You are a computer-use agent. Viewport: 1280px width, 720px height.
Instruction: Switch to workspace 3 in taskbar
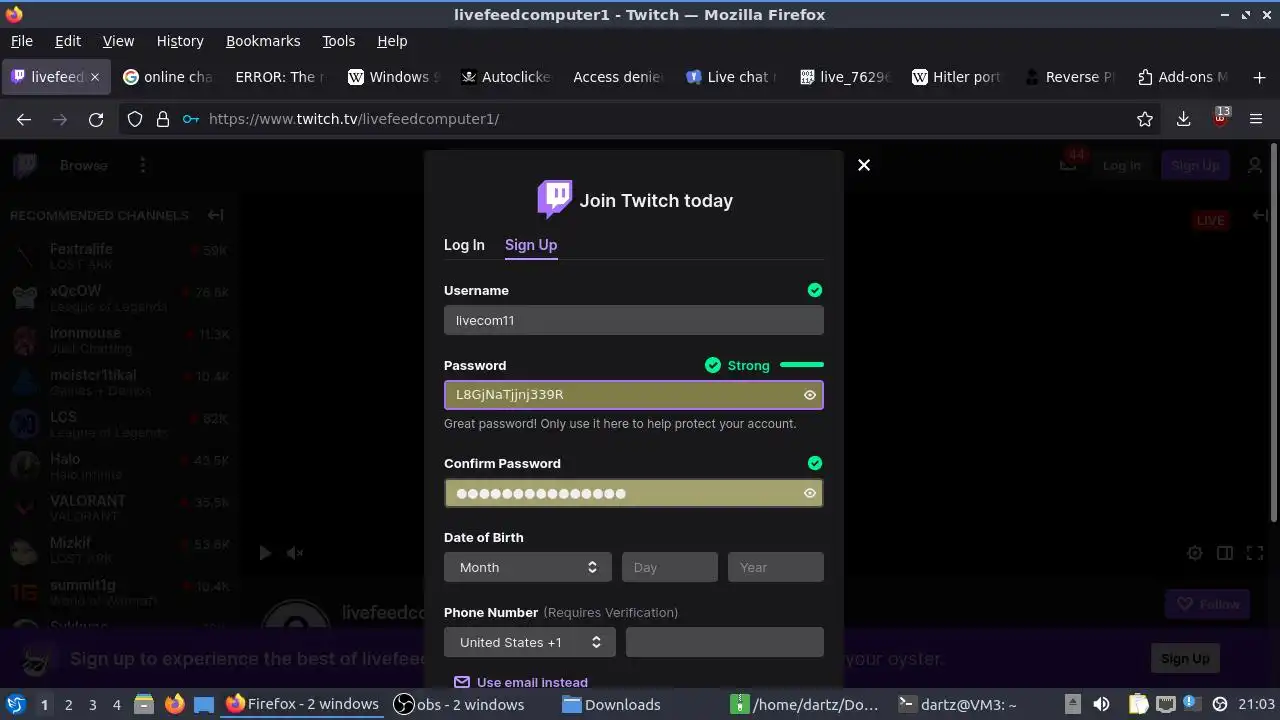pyautogui.click(x=92, y=705)
